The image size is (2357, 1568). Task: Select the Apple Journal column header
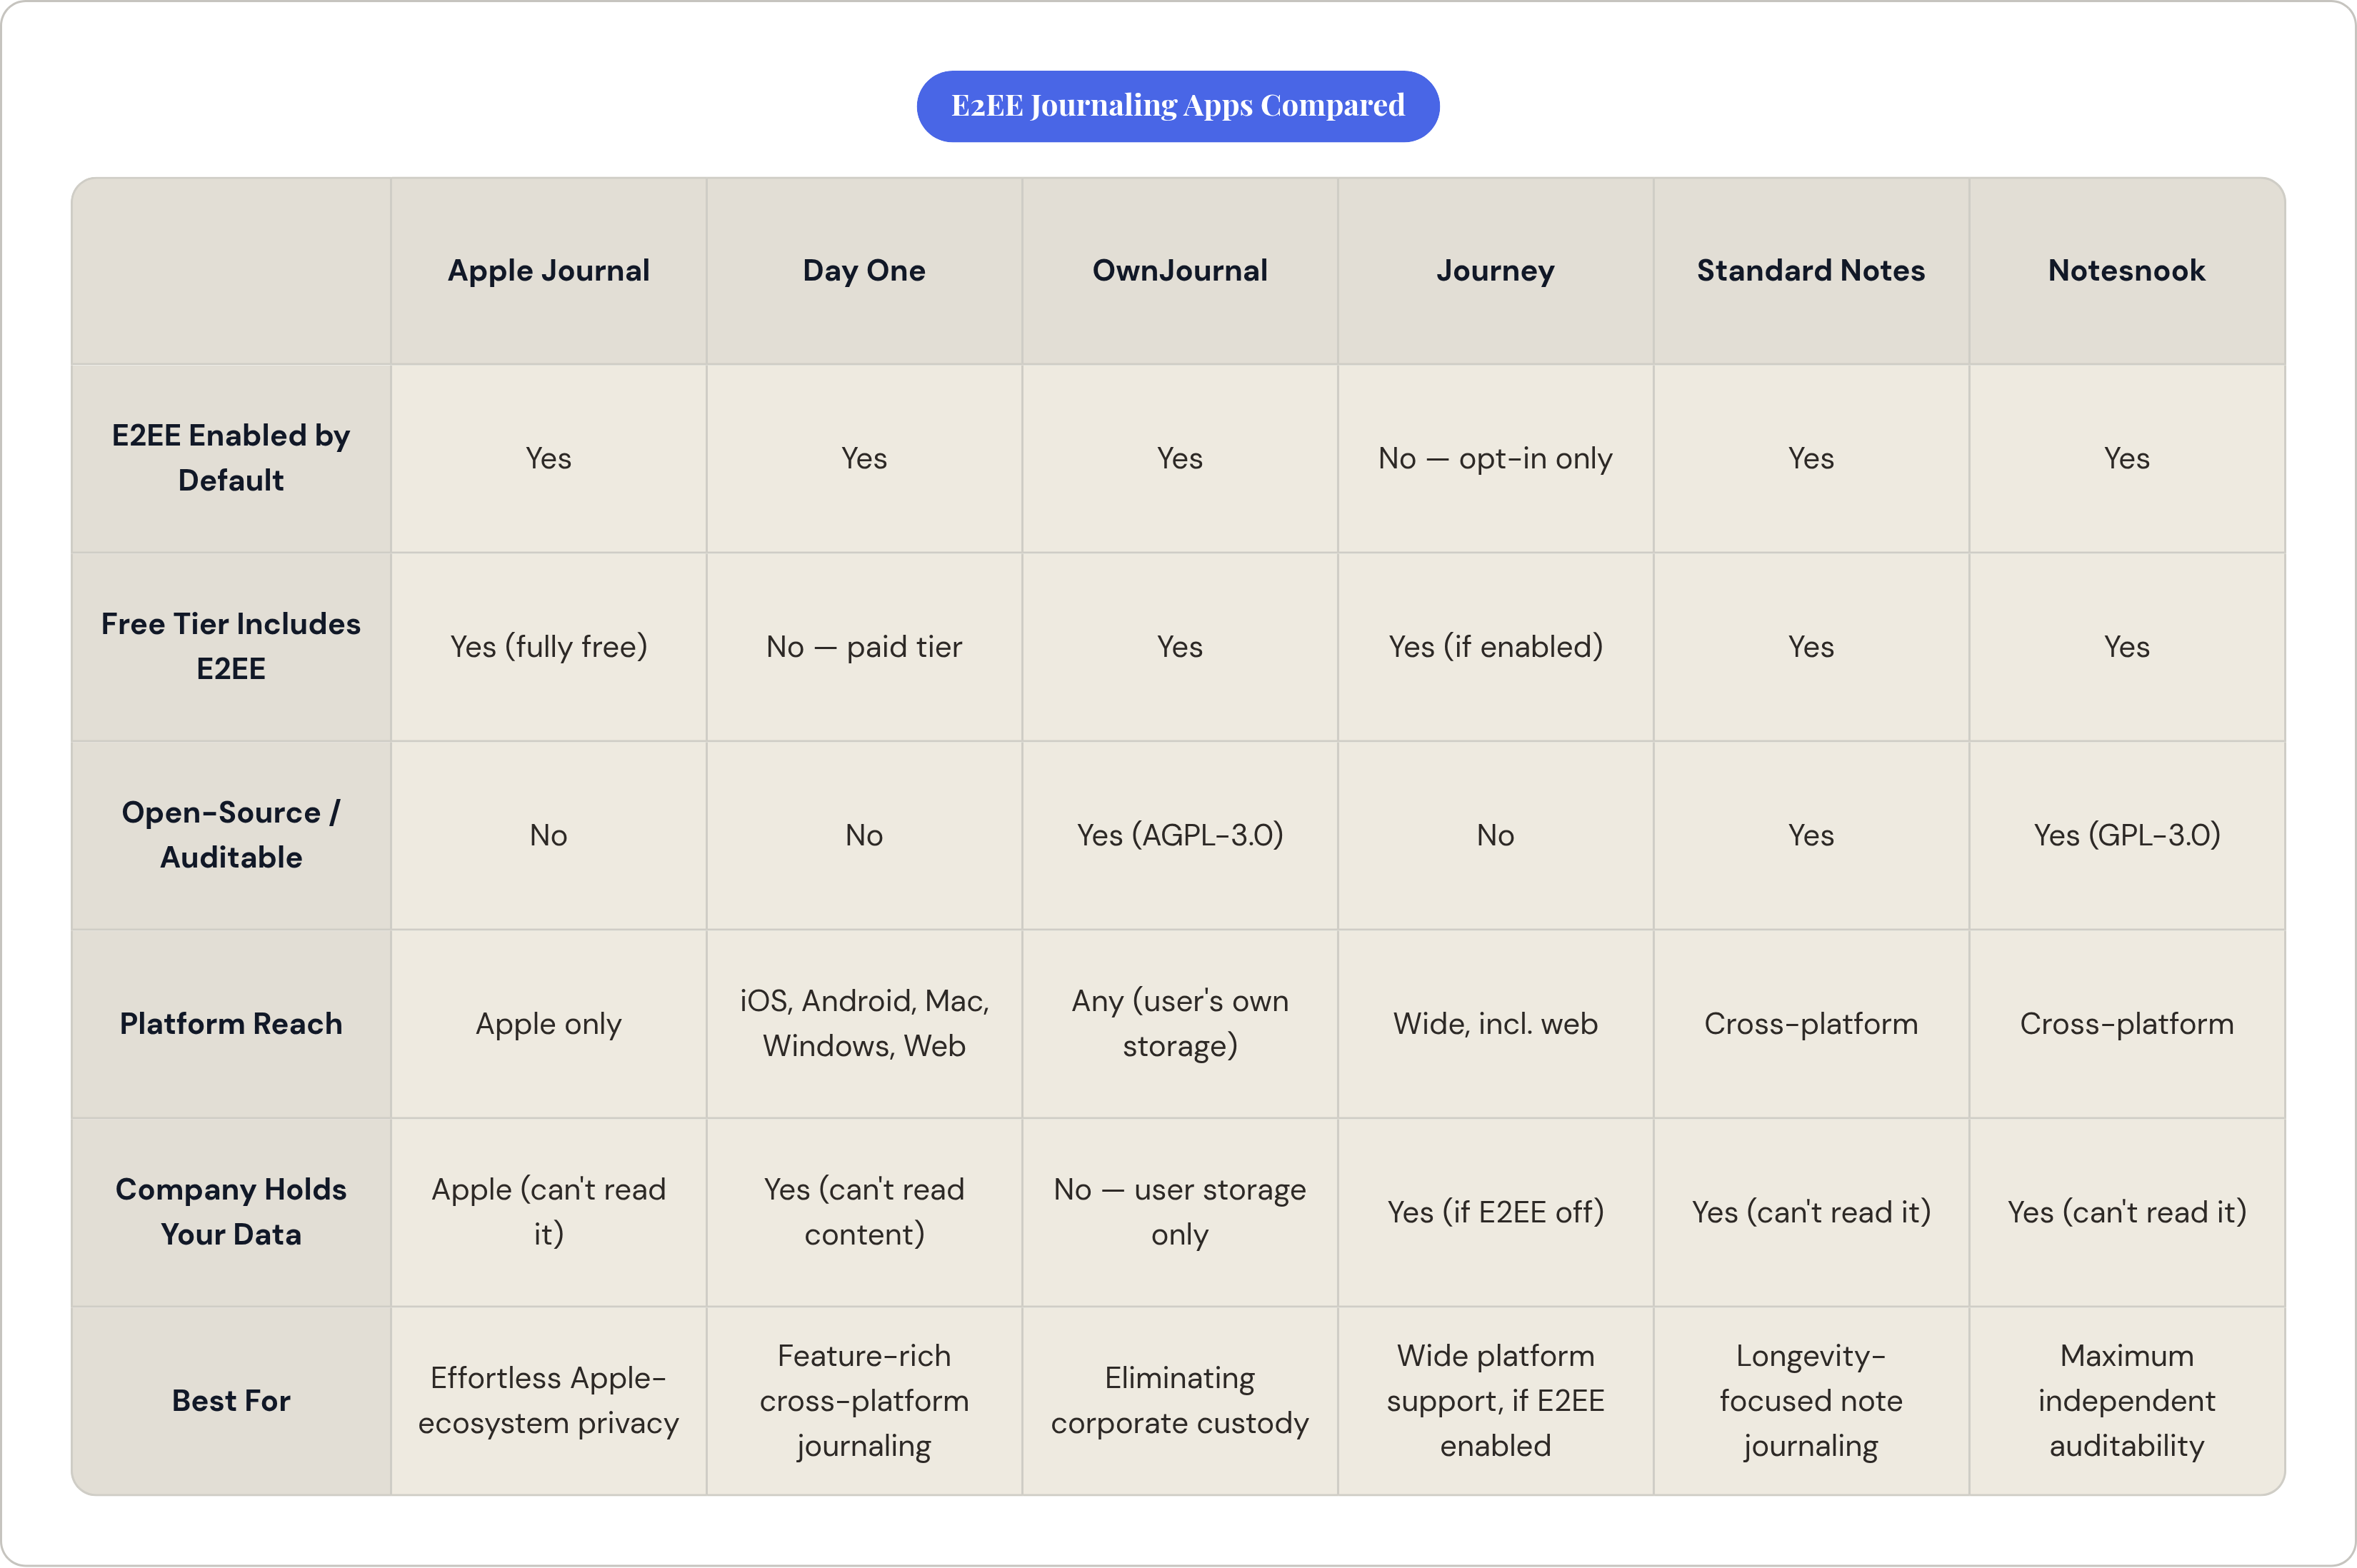click(548, 271)
